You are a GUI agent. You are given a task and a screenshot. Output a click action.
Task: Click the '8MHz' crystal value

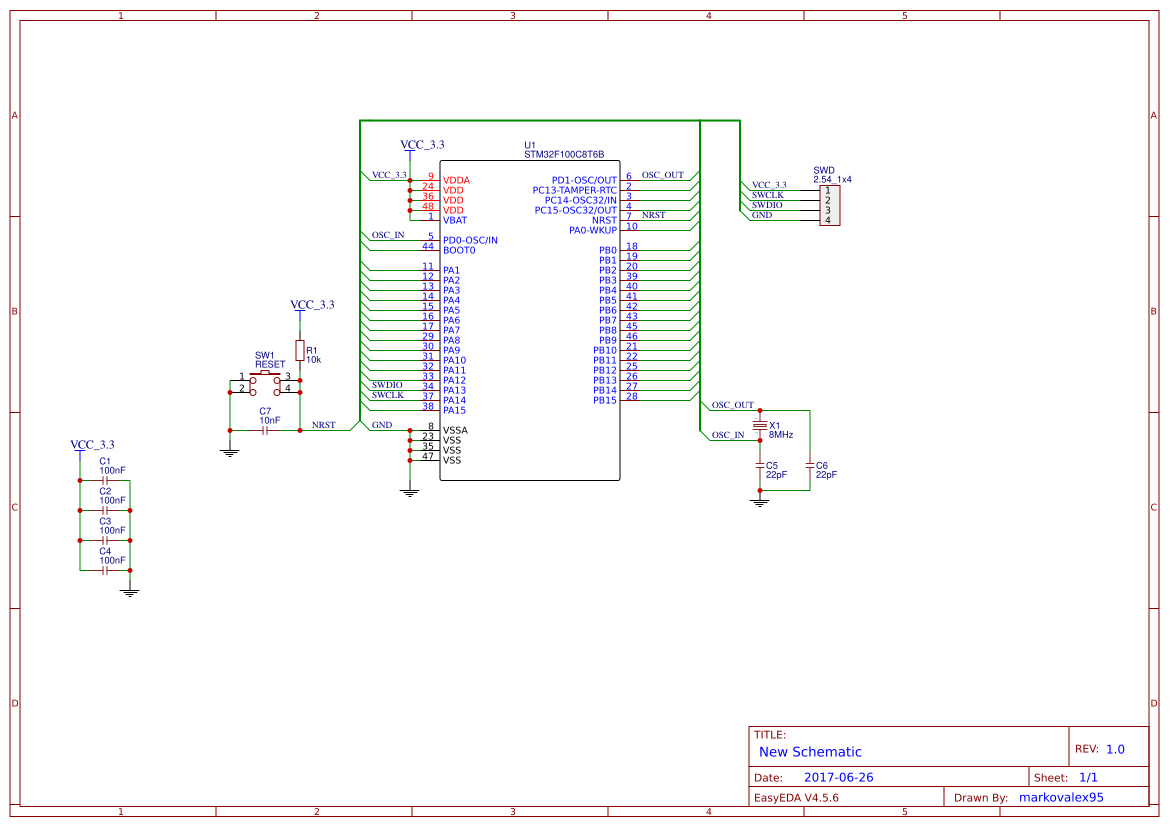click(781, 435)
